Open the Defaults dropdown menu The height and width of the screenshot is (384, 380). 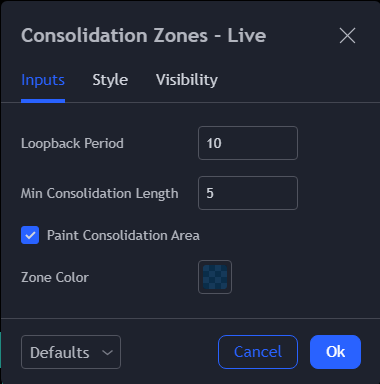tap(71, 352)
